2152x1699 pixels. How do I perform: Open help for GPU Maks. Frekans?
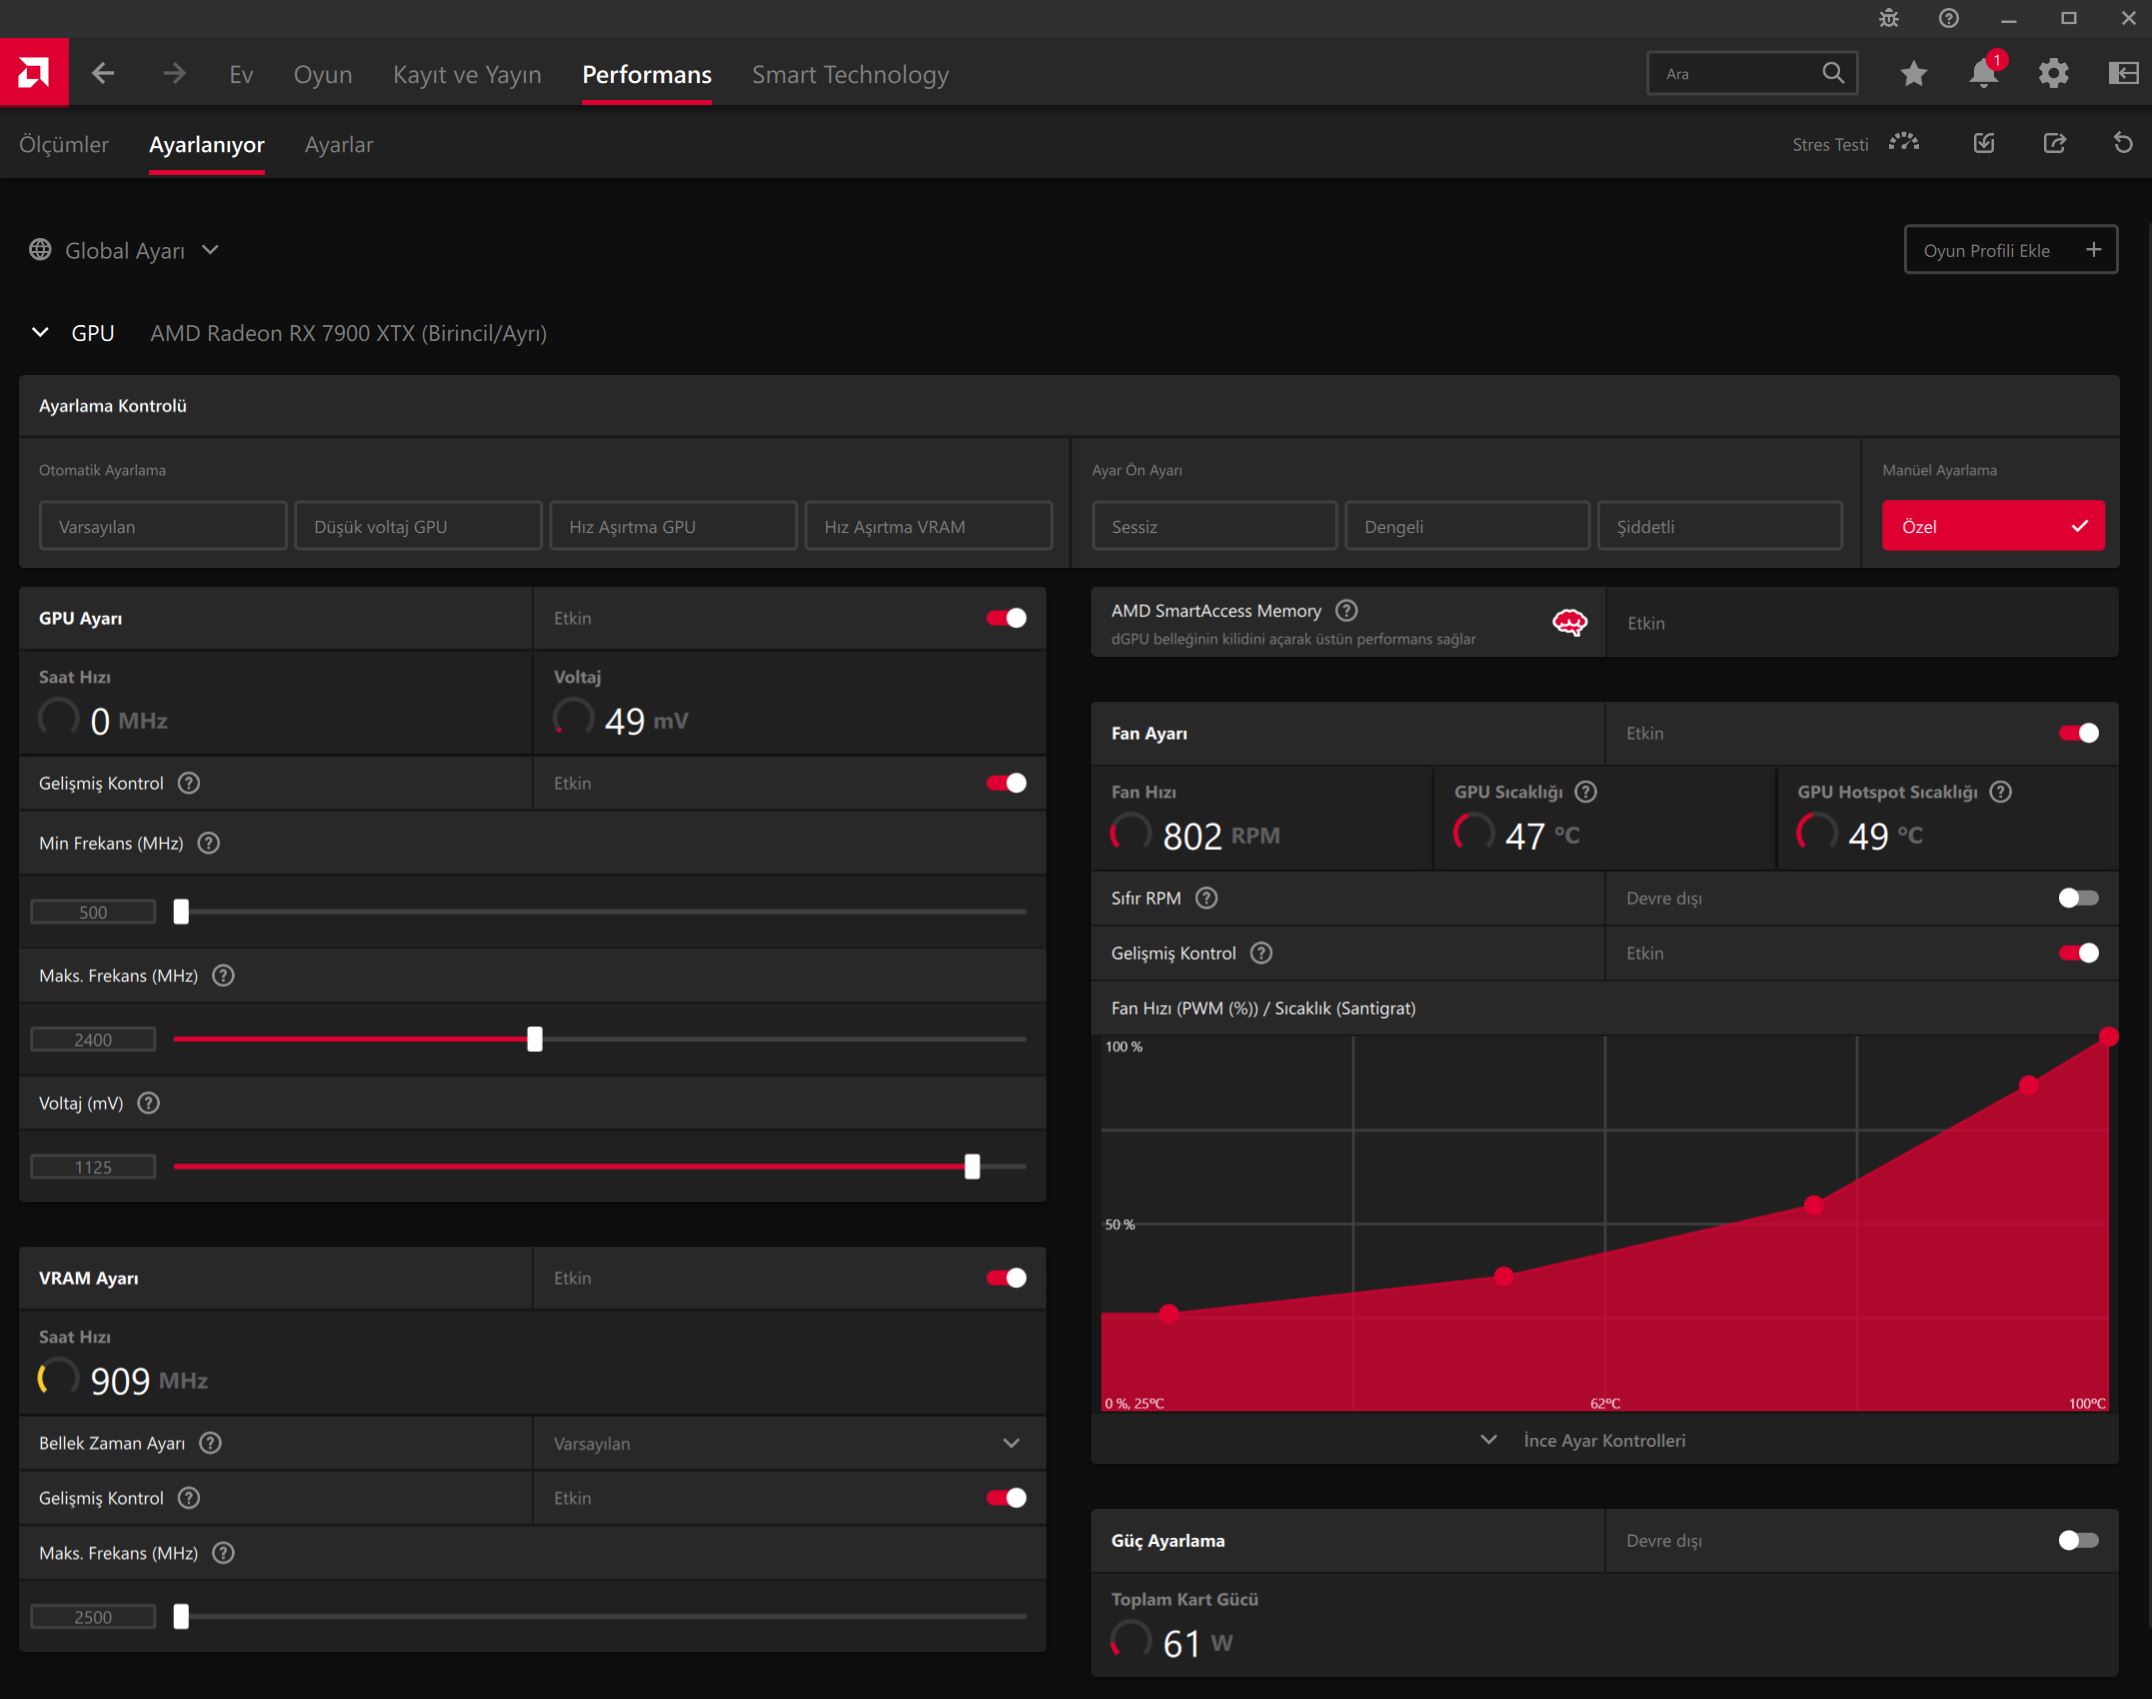click(223, 975)
